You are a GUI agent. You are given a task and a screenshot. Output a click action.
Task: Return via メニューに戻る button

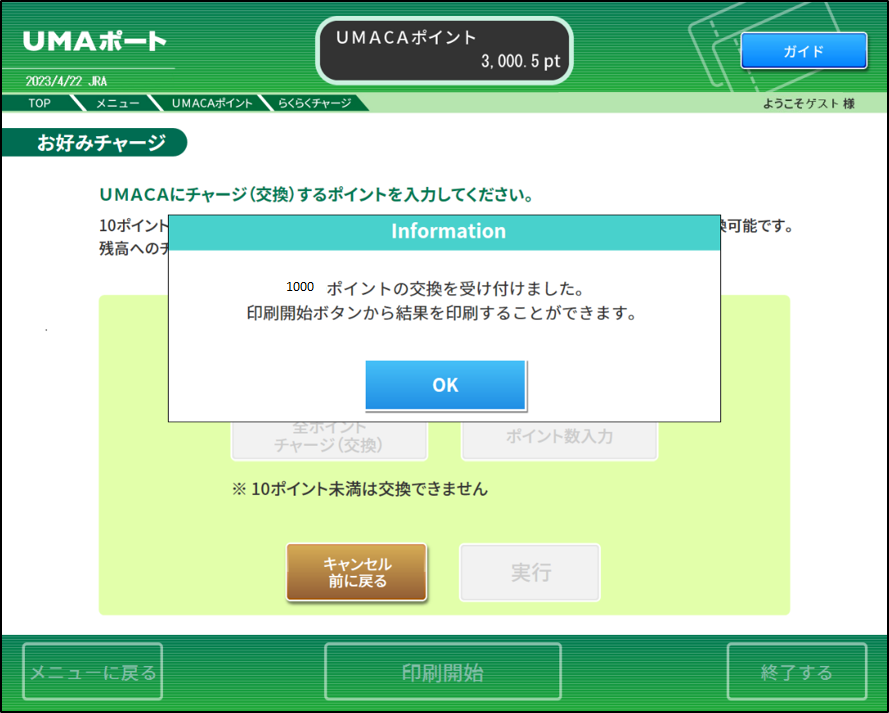pos(92,672)
